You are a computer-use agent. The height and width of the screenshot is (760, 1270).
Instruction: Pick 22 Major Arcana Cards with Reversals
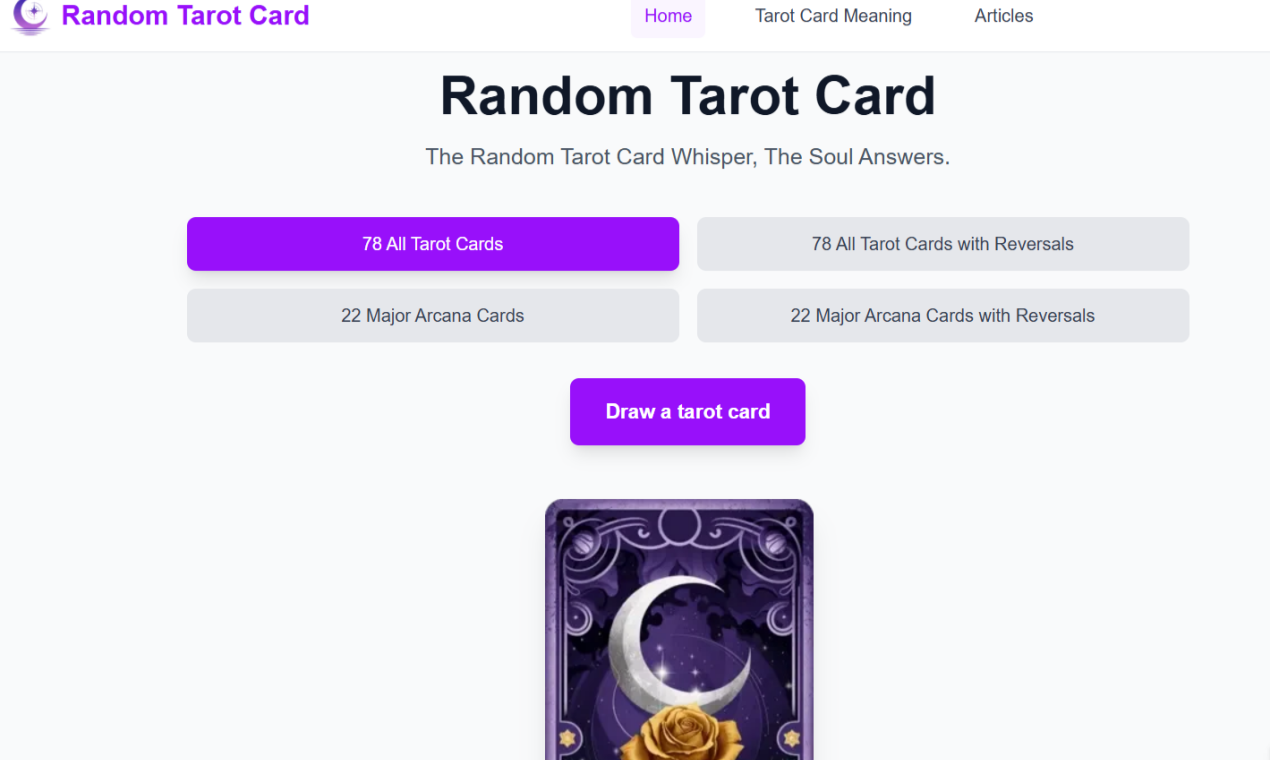(x=943, y=316)
